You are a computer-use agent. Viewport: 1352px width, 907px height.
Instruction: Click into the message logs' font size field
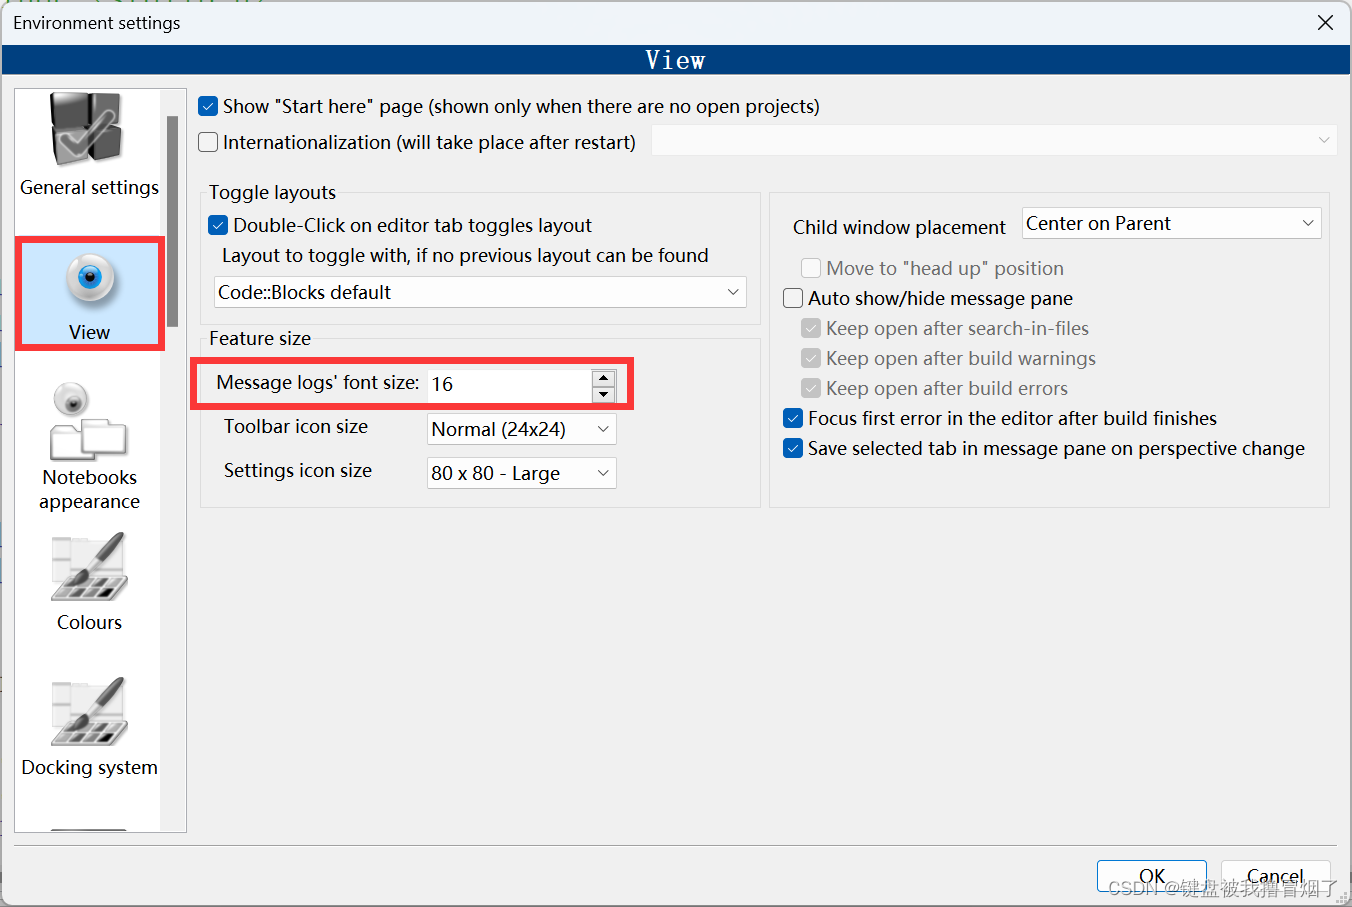coord(509,385)
